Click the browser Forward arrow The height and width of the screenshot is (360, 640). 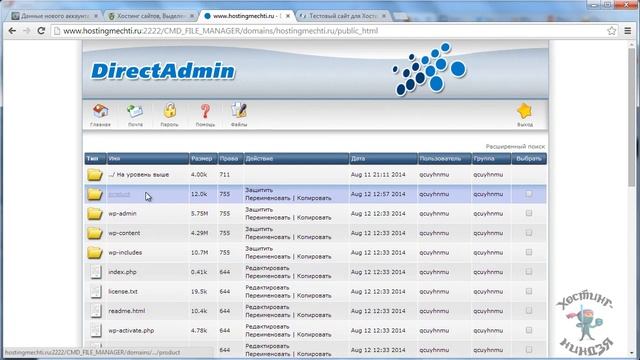27,31
